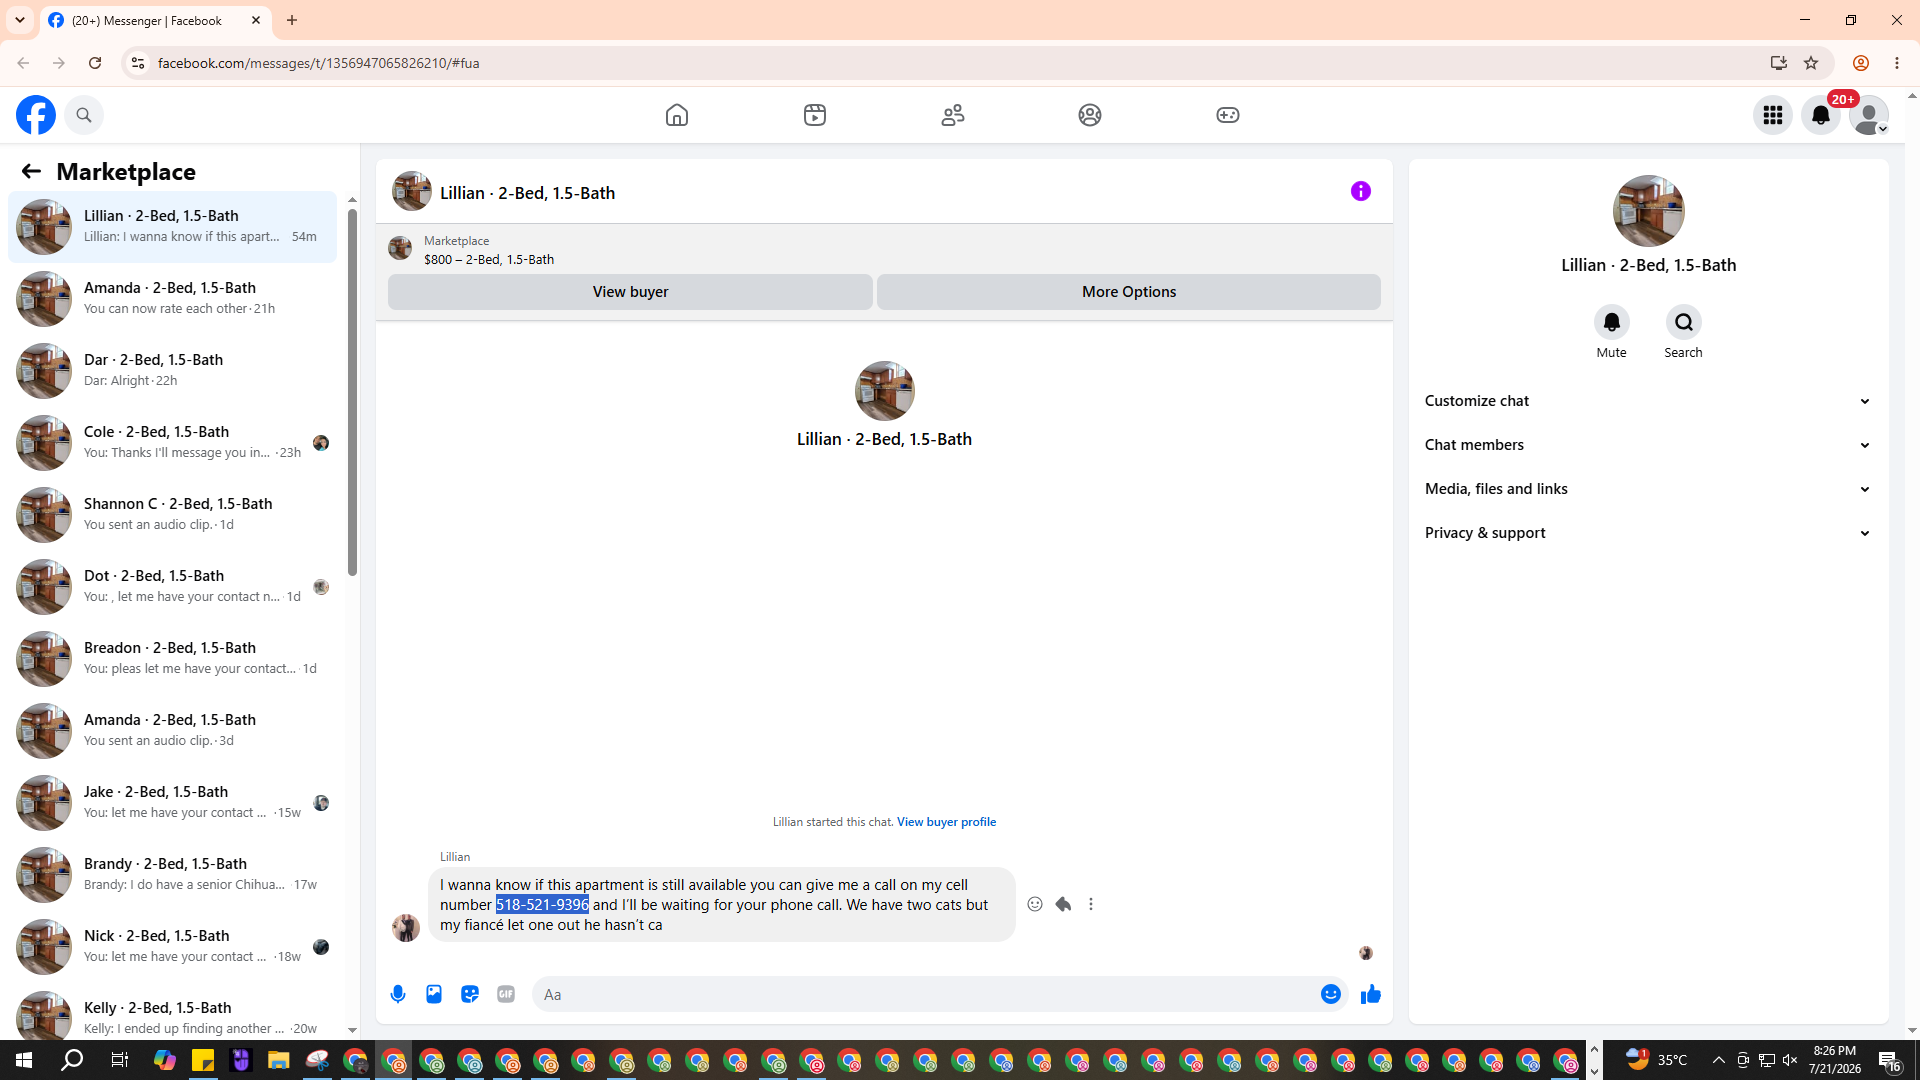Open the Chrome menu three dots
The image size is (1920, 1080).
pos(1897,63)
